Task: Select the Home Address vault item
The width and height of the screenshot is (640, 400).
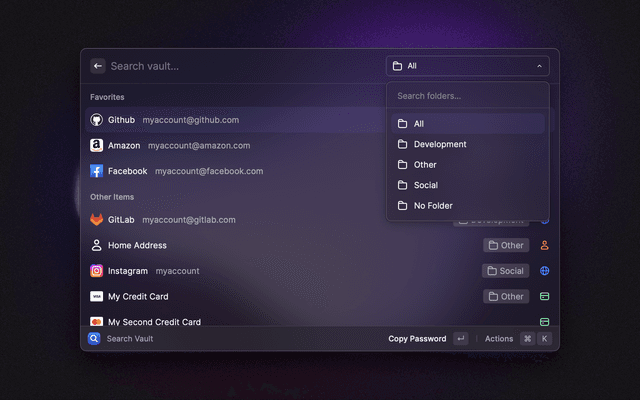Action: click(137, 245)
